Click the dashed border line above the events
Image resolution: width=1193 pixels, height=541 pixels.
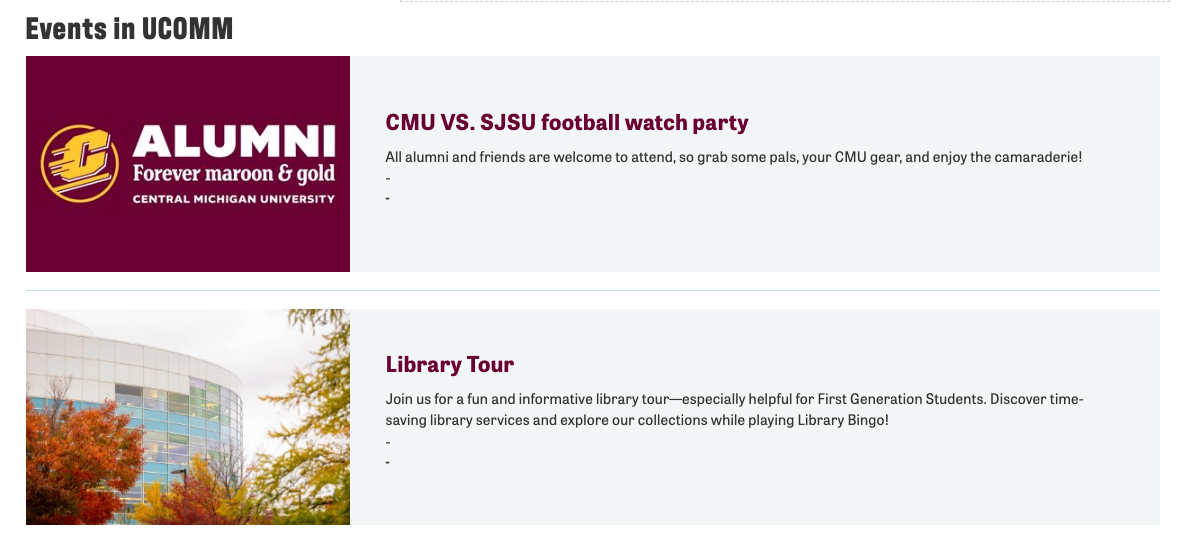[x=780, y=2]
